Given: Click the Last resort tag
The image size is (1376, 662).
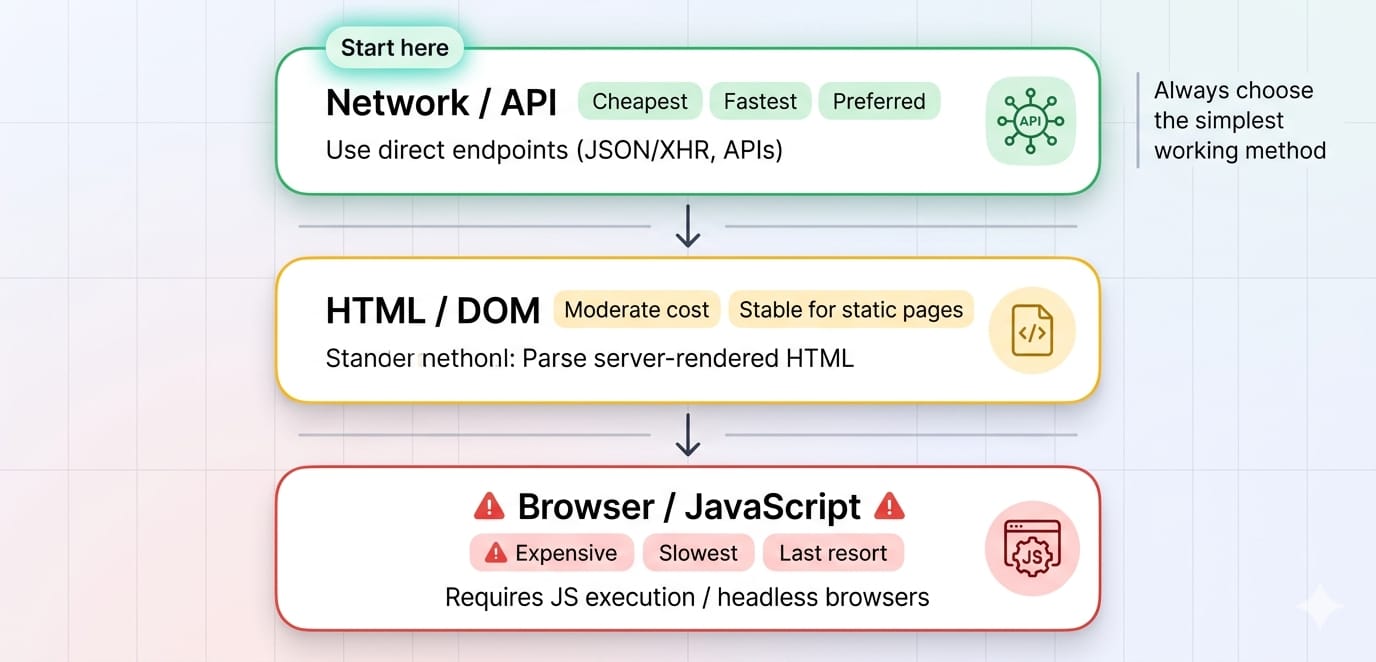Looking at the screenshot, I should pyautogui.click(x=833, y=553).
